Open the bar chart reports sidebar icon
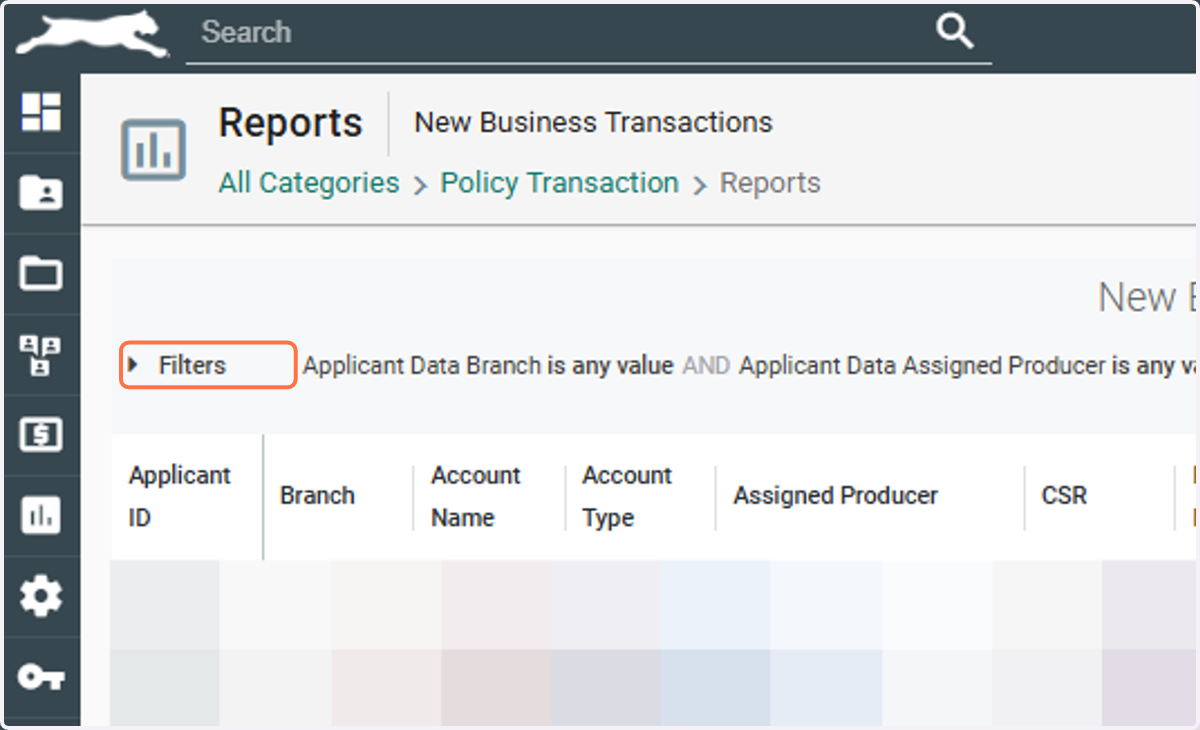 [x=41, y=516]
